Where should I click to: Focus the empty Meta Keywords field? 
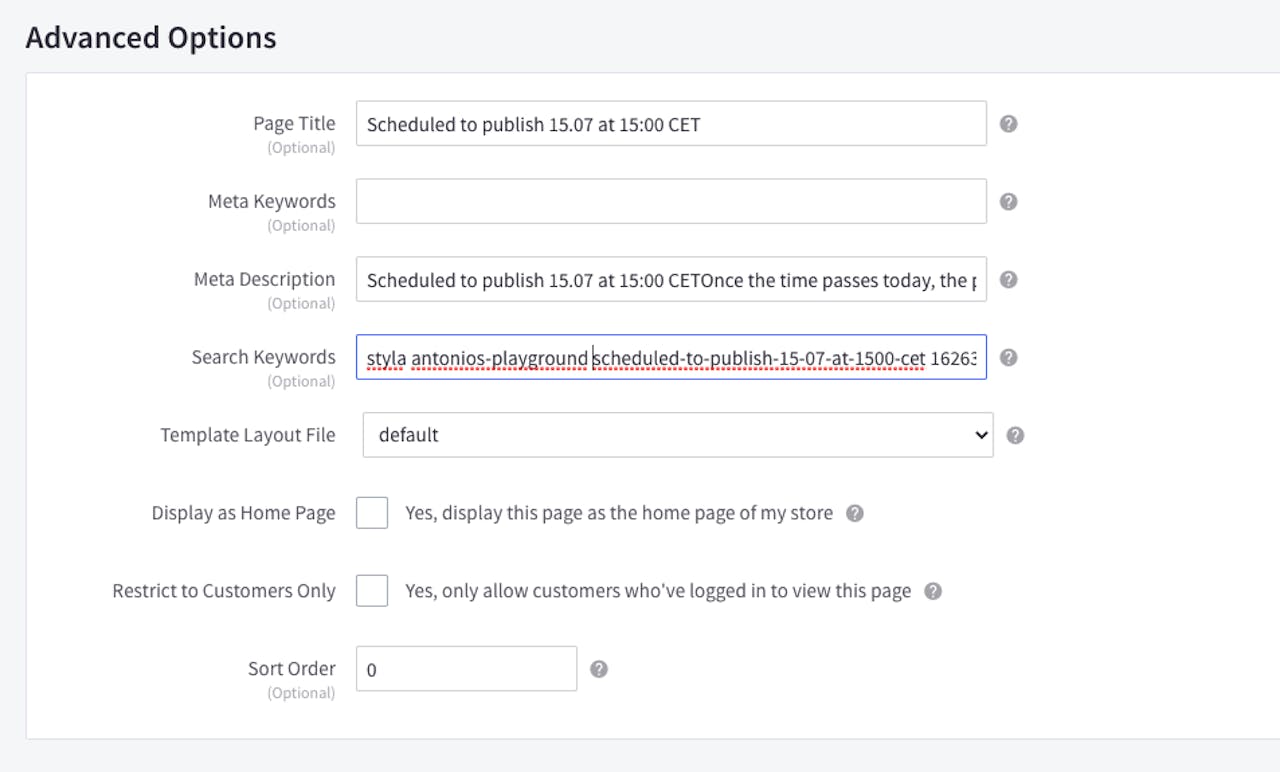pyautogui.click(x=670, y=202)
